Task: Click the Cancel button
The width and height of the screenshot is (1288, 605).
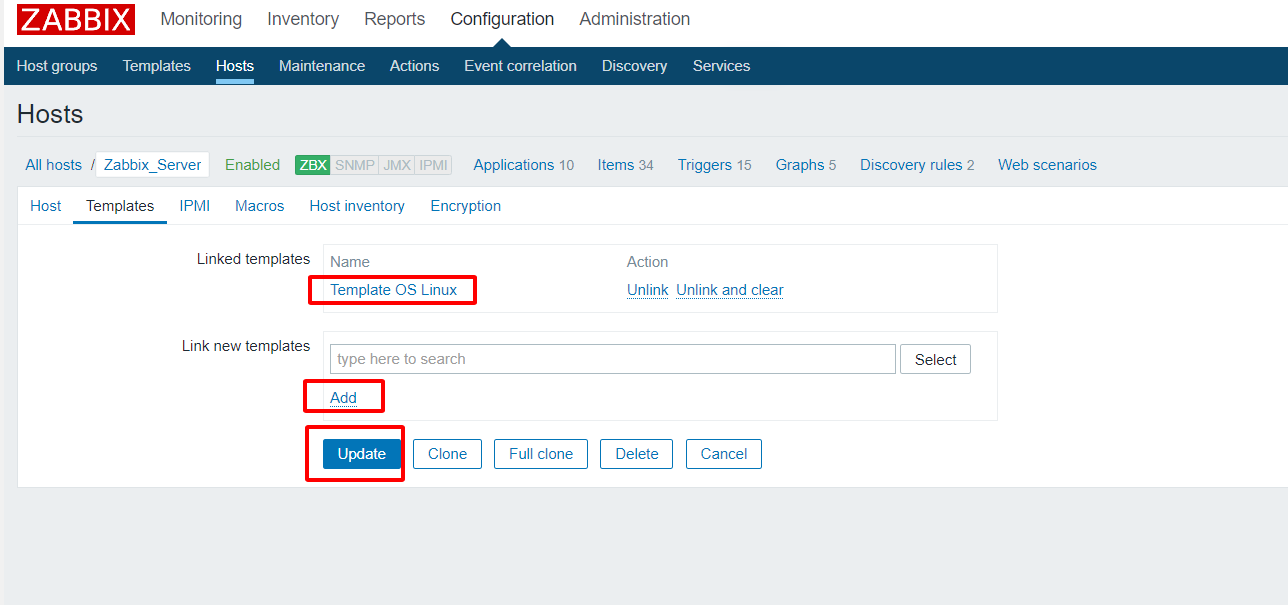Action: pos(724,454)
